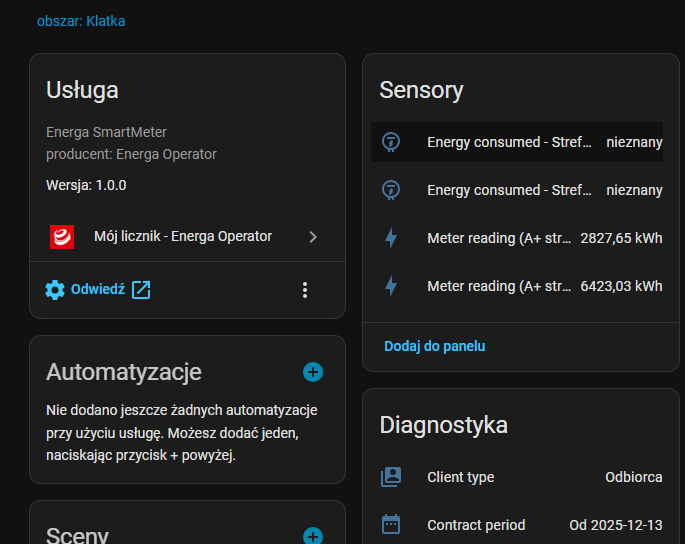The width and height of the screenshot is (685, 544).
Task: Click lightning icon for 6423,03 kWh reading
Action: (x=391, y=286)
